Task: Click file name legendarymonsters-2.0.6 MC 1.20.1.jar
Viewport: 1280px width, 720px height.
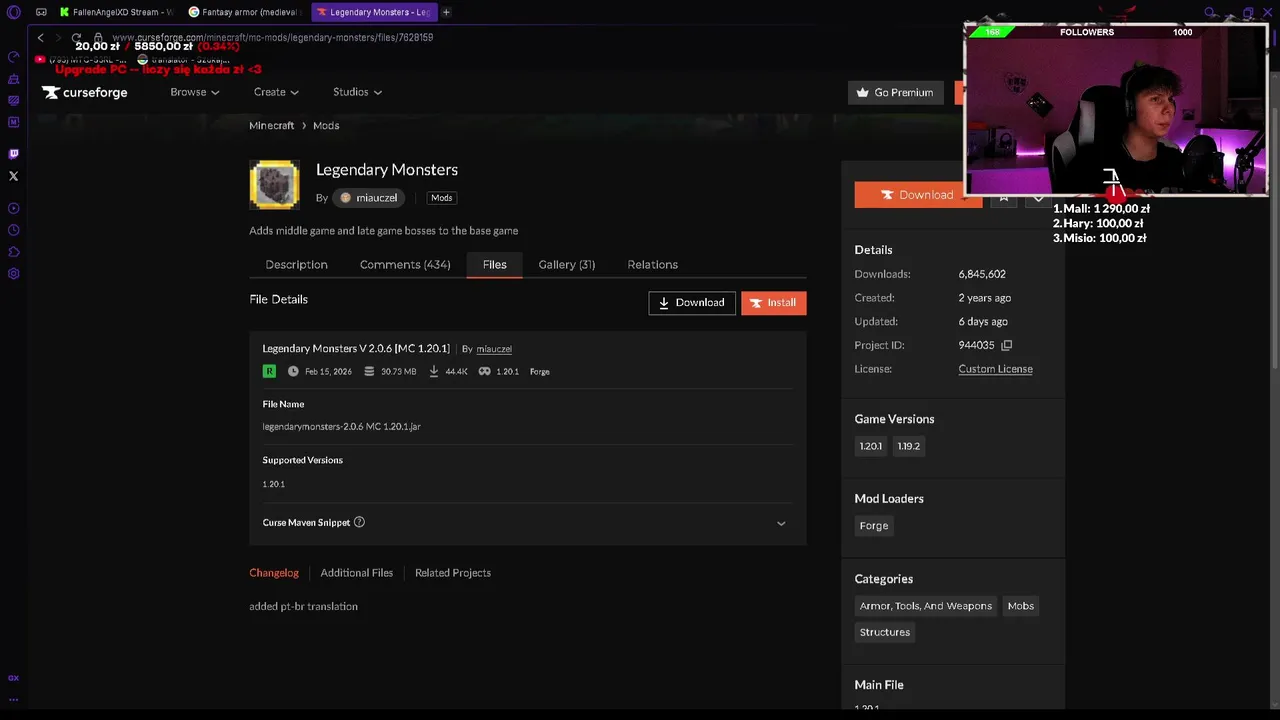Action: pyautogui.click(x=341, y=427)
